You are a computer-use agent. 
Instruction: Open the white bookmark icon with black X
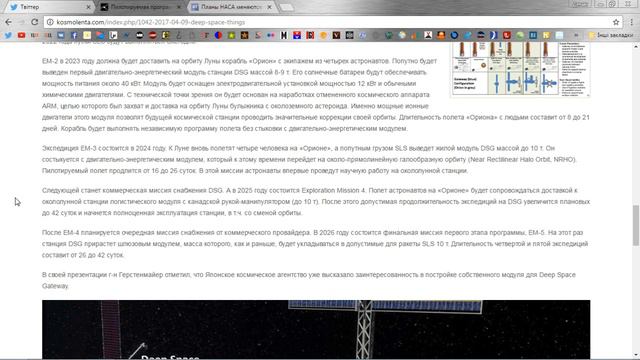(x=428, y=36)
